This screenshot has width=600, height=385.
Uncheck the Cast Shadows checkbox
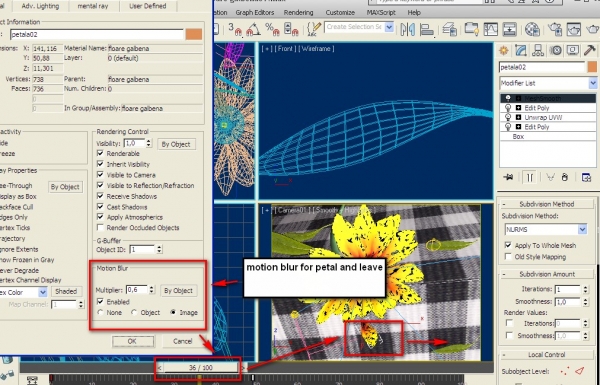pyautogui.click(x=101, y=207)
